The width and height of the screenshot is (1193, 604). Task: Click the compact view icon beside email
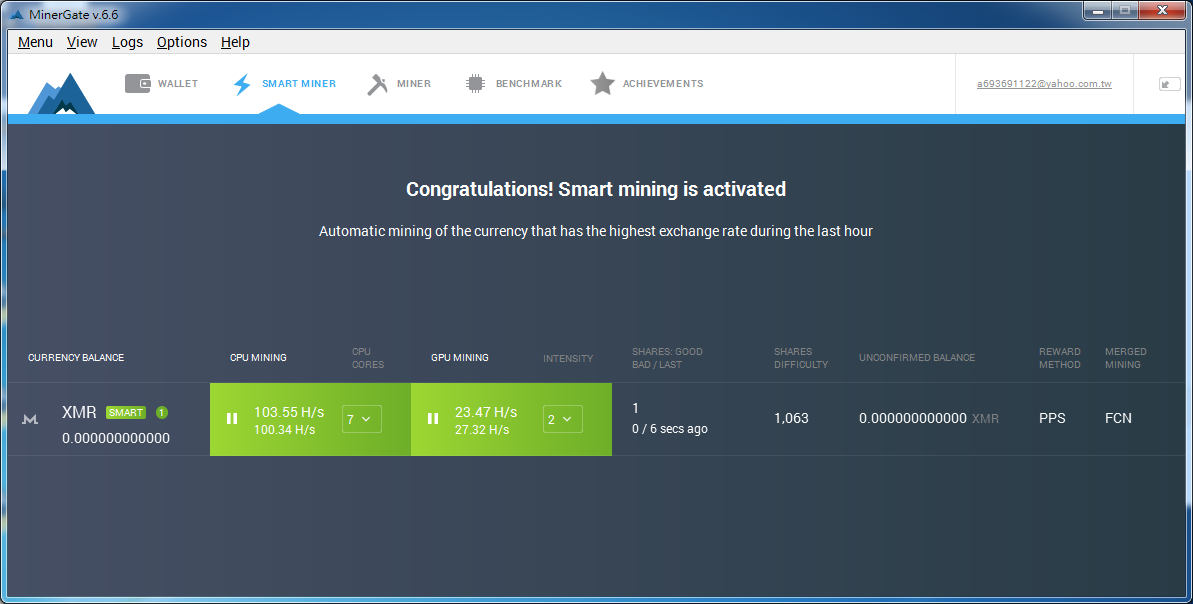click(x=1169, y=84)
